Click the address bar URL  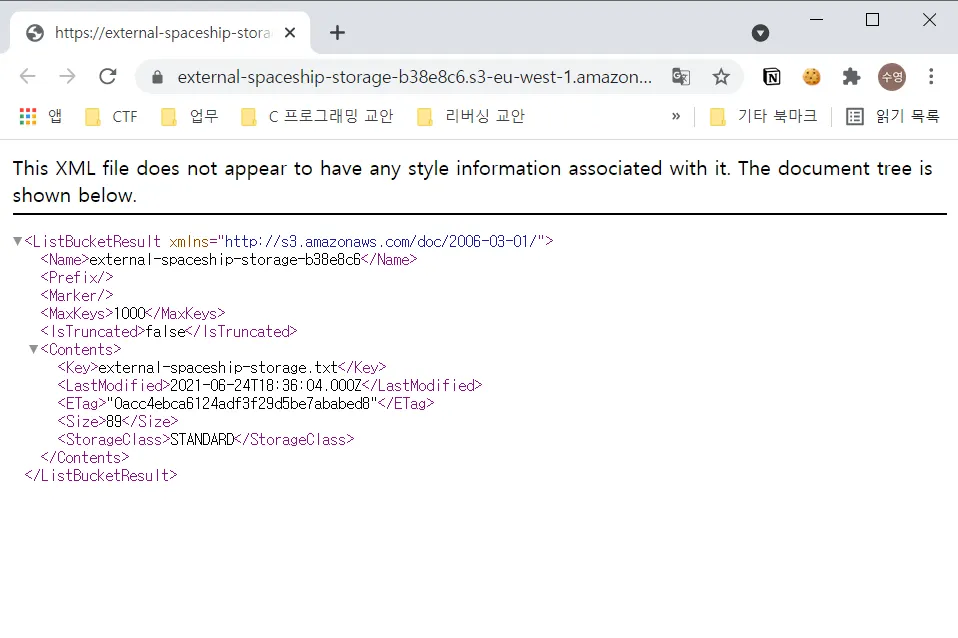pos(414,77)
